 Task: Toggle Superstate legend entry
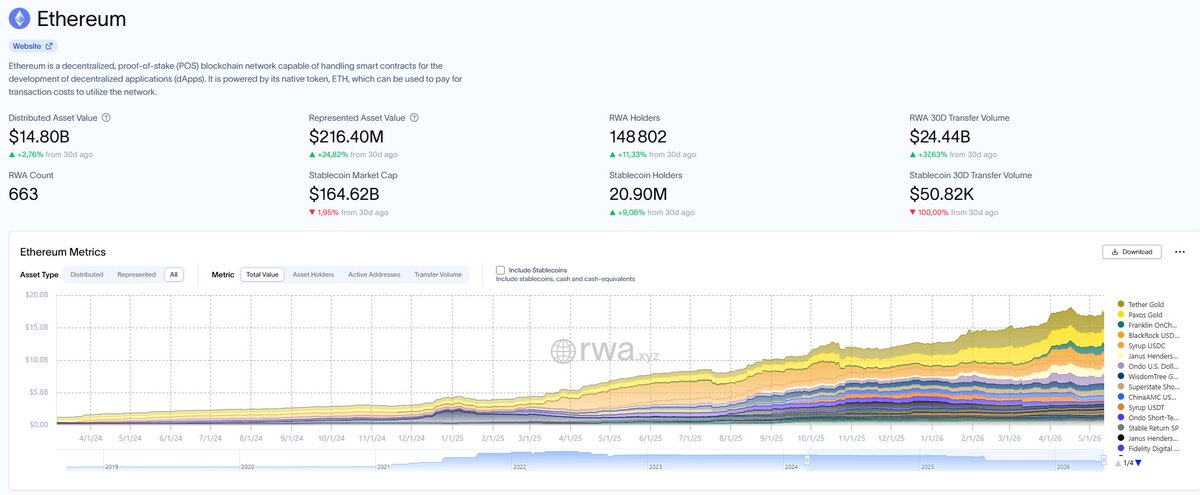pos(1149,387)
